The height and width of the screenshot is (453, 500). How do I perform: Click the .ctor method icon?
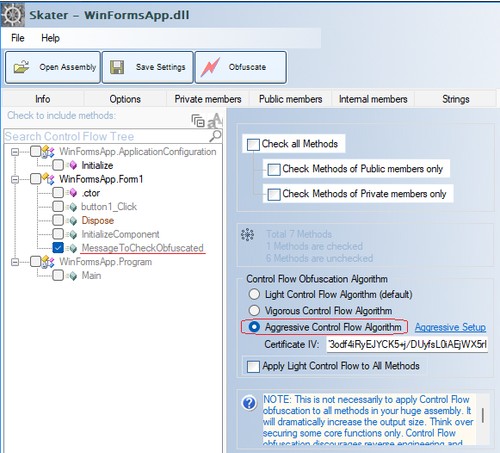point(71,193)
